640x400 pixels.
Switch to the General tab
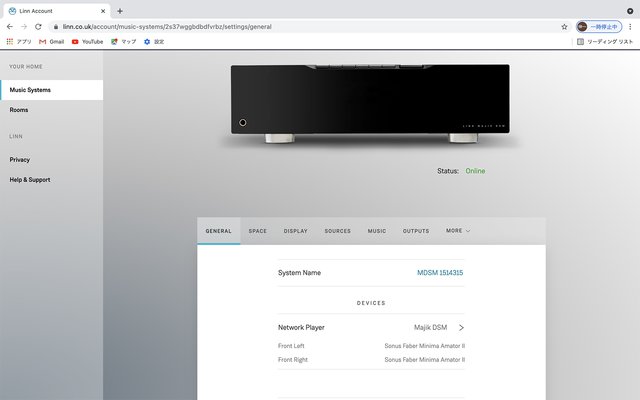[218, 231]
